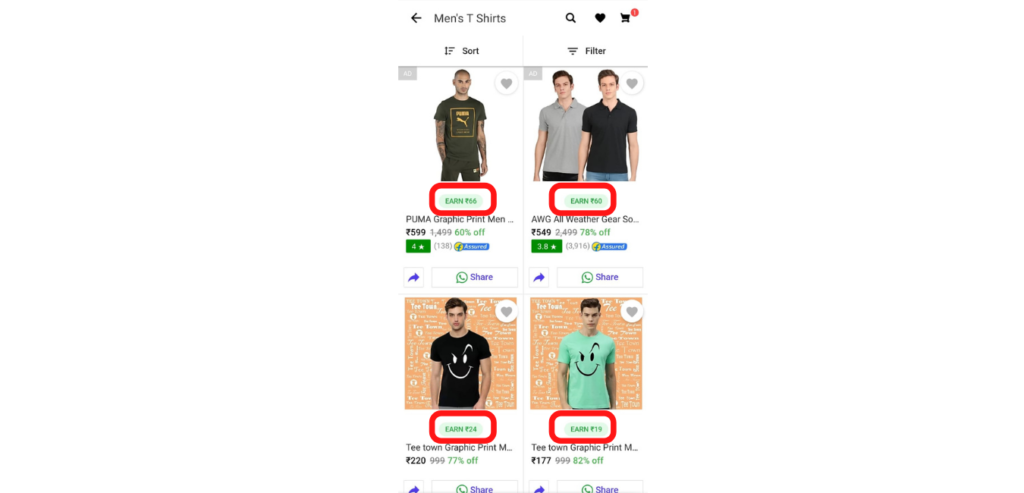This screenshot has height=493, width=1024.
Task: Tap the EARN ₹66 badge
Action: [x=461, y=201]
